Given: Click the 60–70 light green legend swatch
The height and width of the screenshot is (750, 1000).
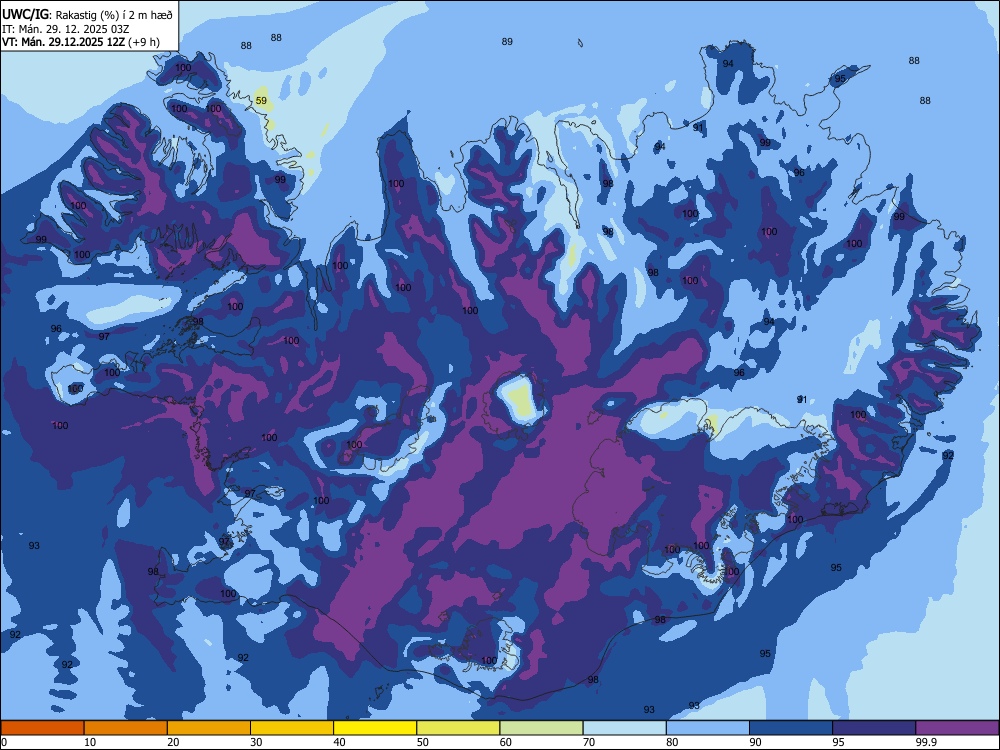Looking at the screenshot, I should point(541,728).
